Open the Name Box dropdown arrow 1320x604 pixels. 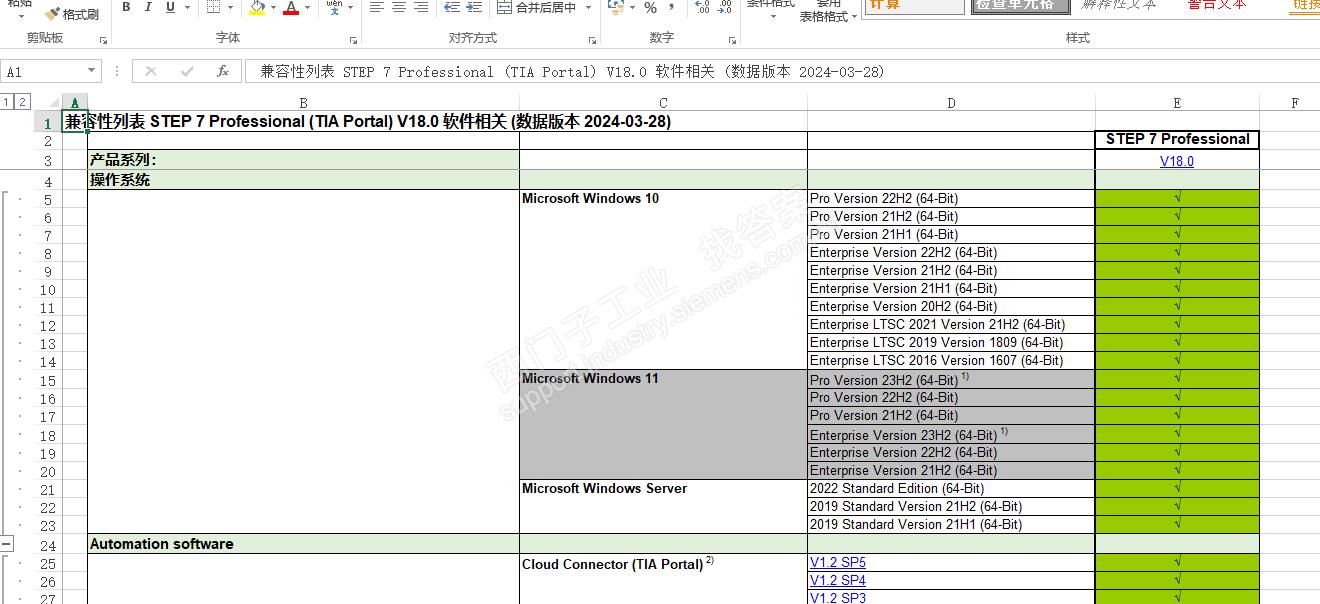pos(92,71)
